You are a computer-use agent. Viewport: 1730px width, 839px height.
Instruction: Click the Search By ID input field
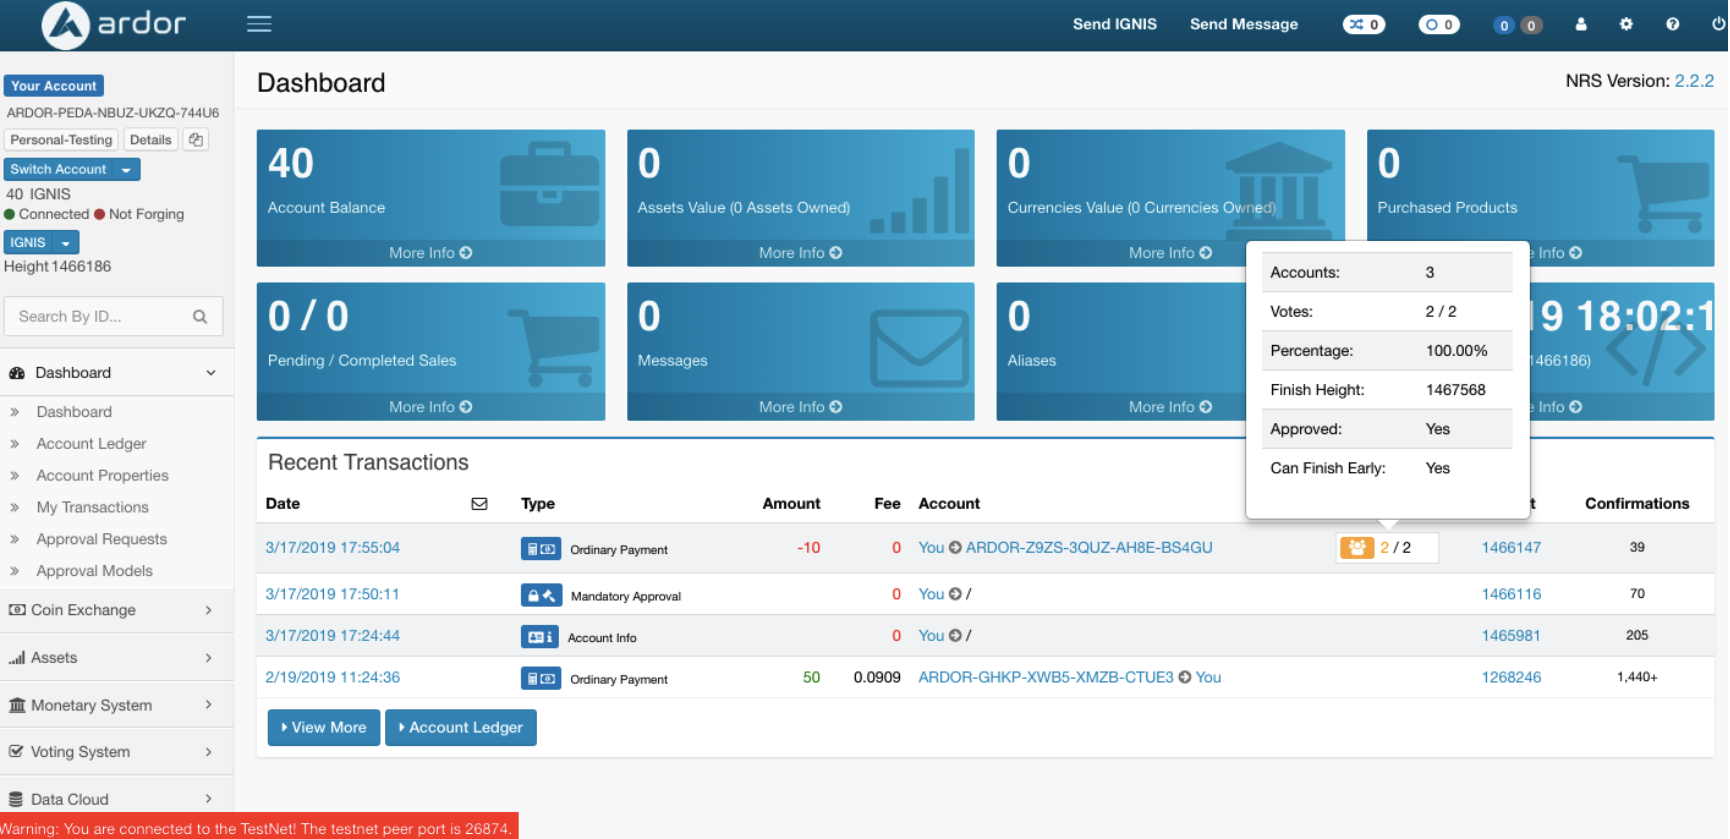pyautogui.click(x=100, y=317)
